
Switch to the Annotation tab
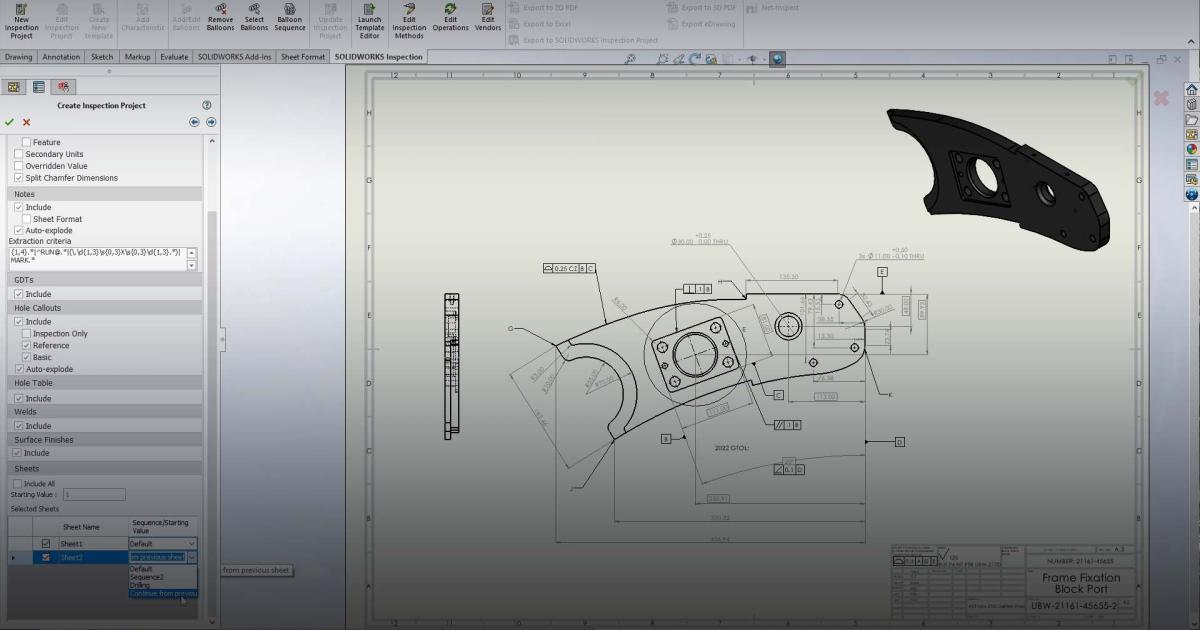pyautogui.click(x=61, y=57)
